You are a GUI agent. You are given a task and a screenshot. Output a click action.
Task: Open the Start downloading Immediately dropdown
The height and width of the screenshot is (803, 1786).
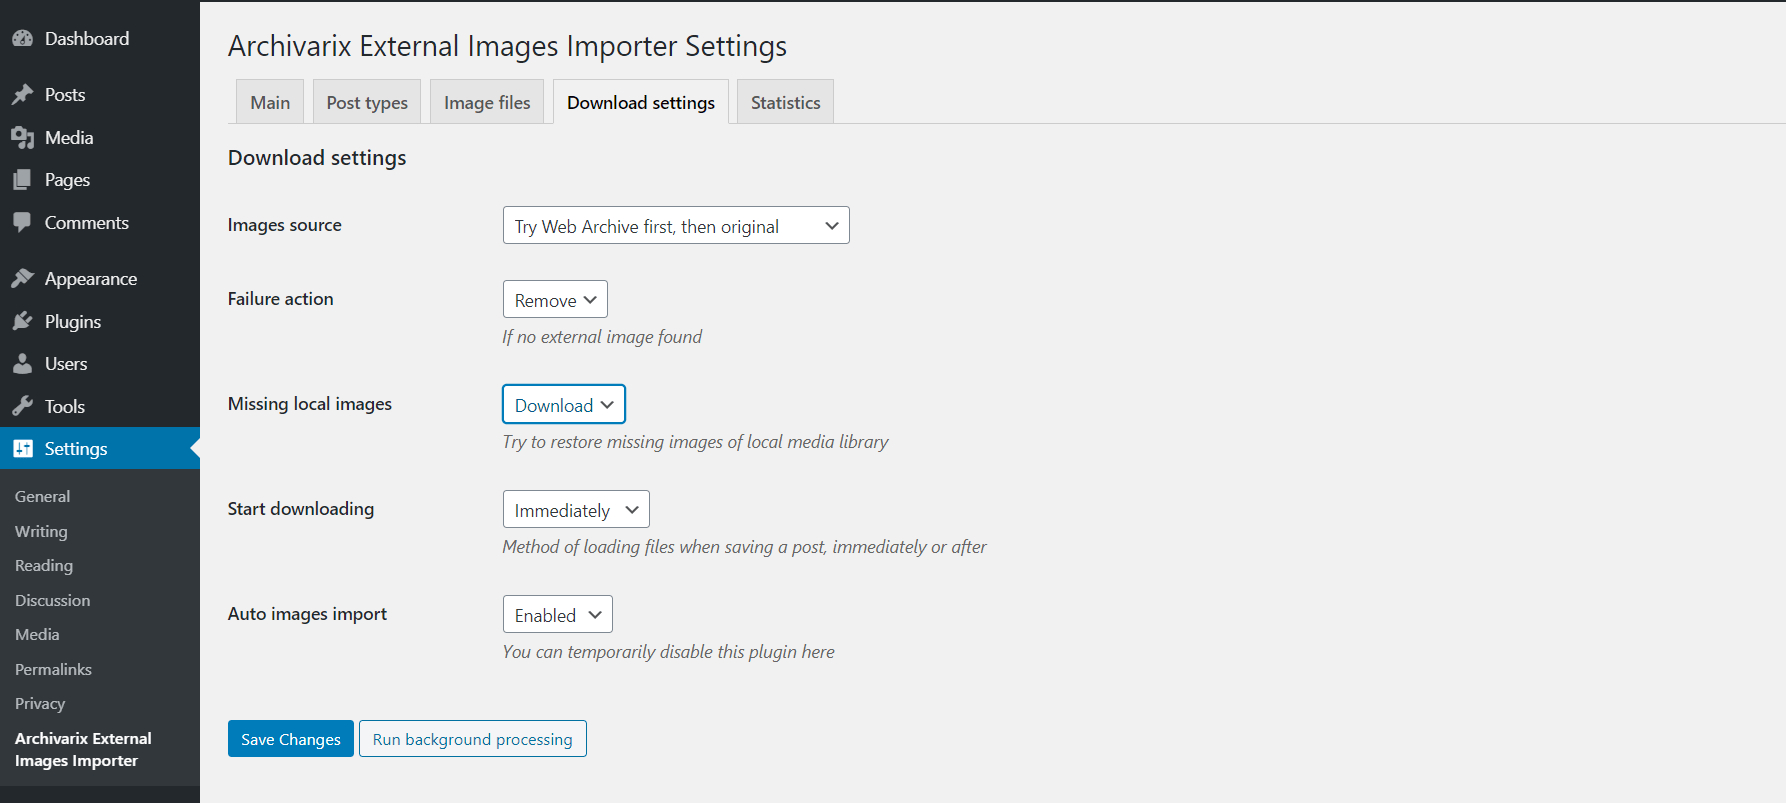576,510
